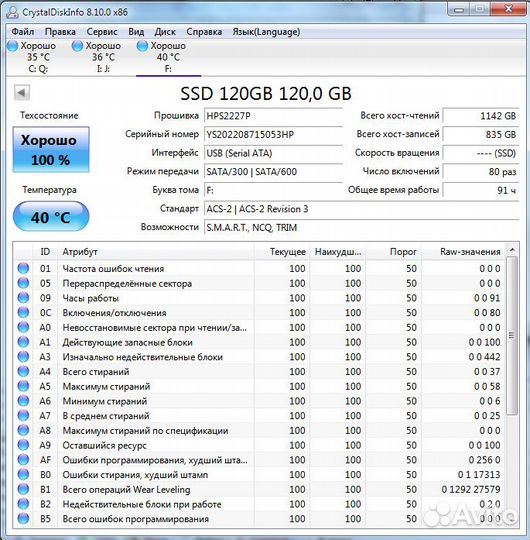Select the Всего операций Wear Leveling attribute name
The height and width of the screenshot is (540, 530).
pyautogui.click(x=126, y=490)
